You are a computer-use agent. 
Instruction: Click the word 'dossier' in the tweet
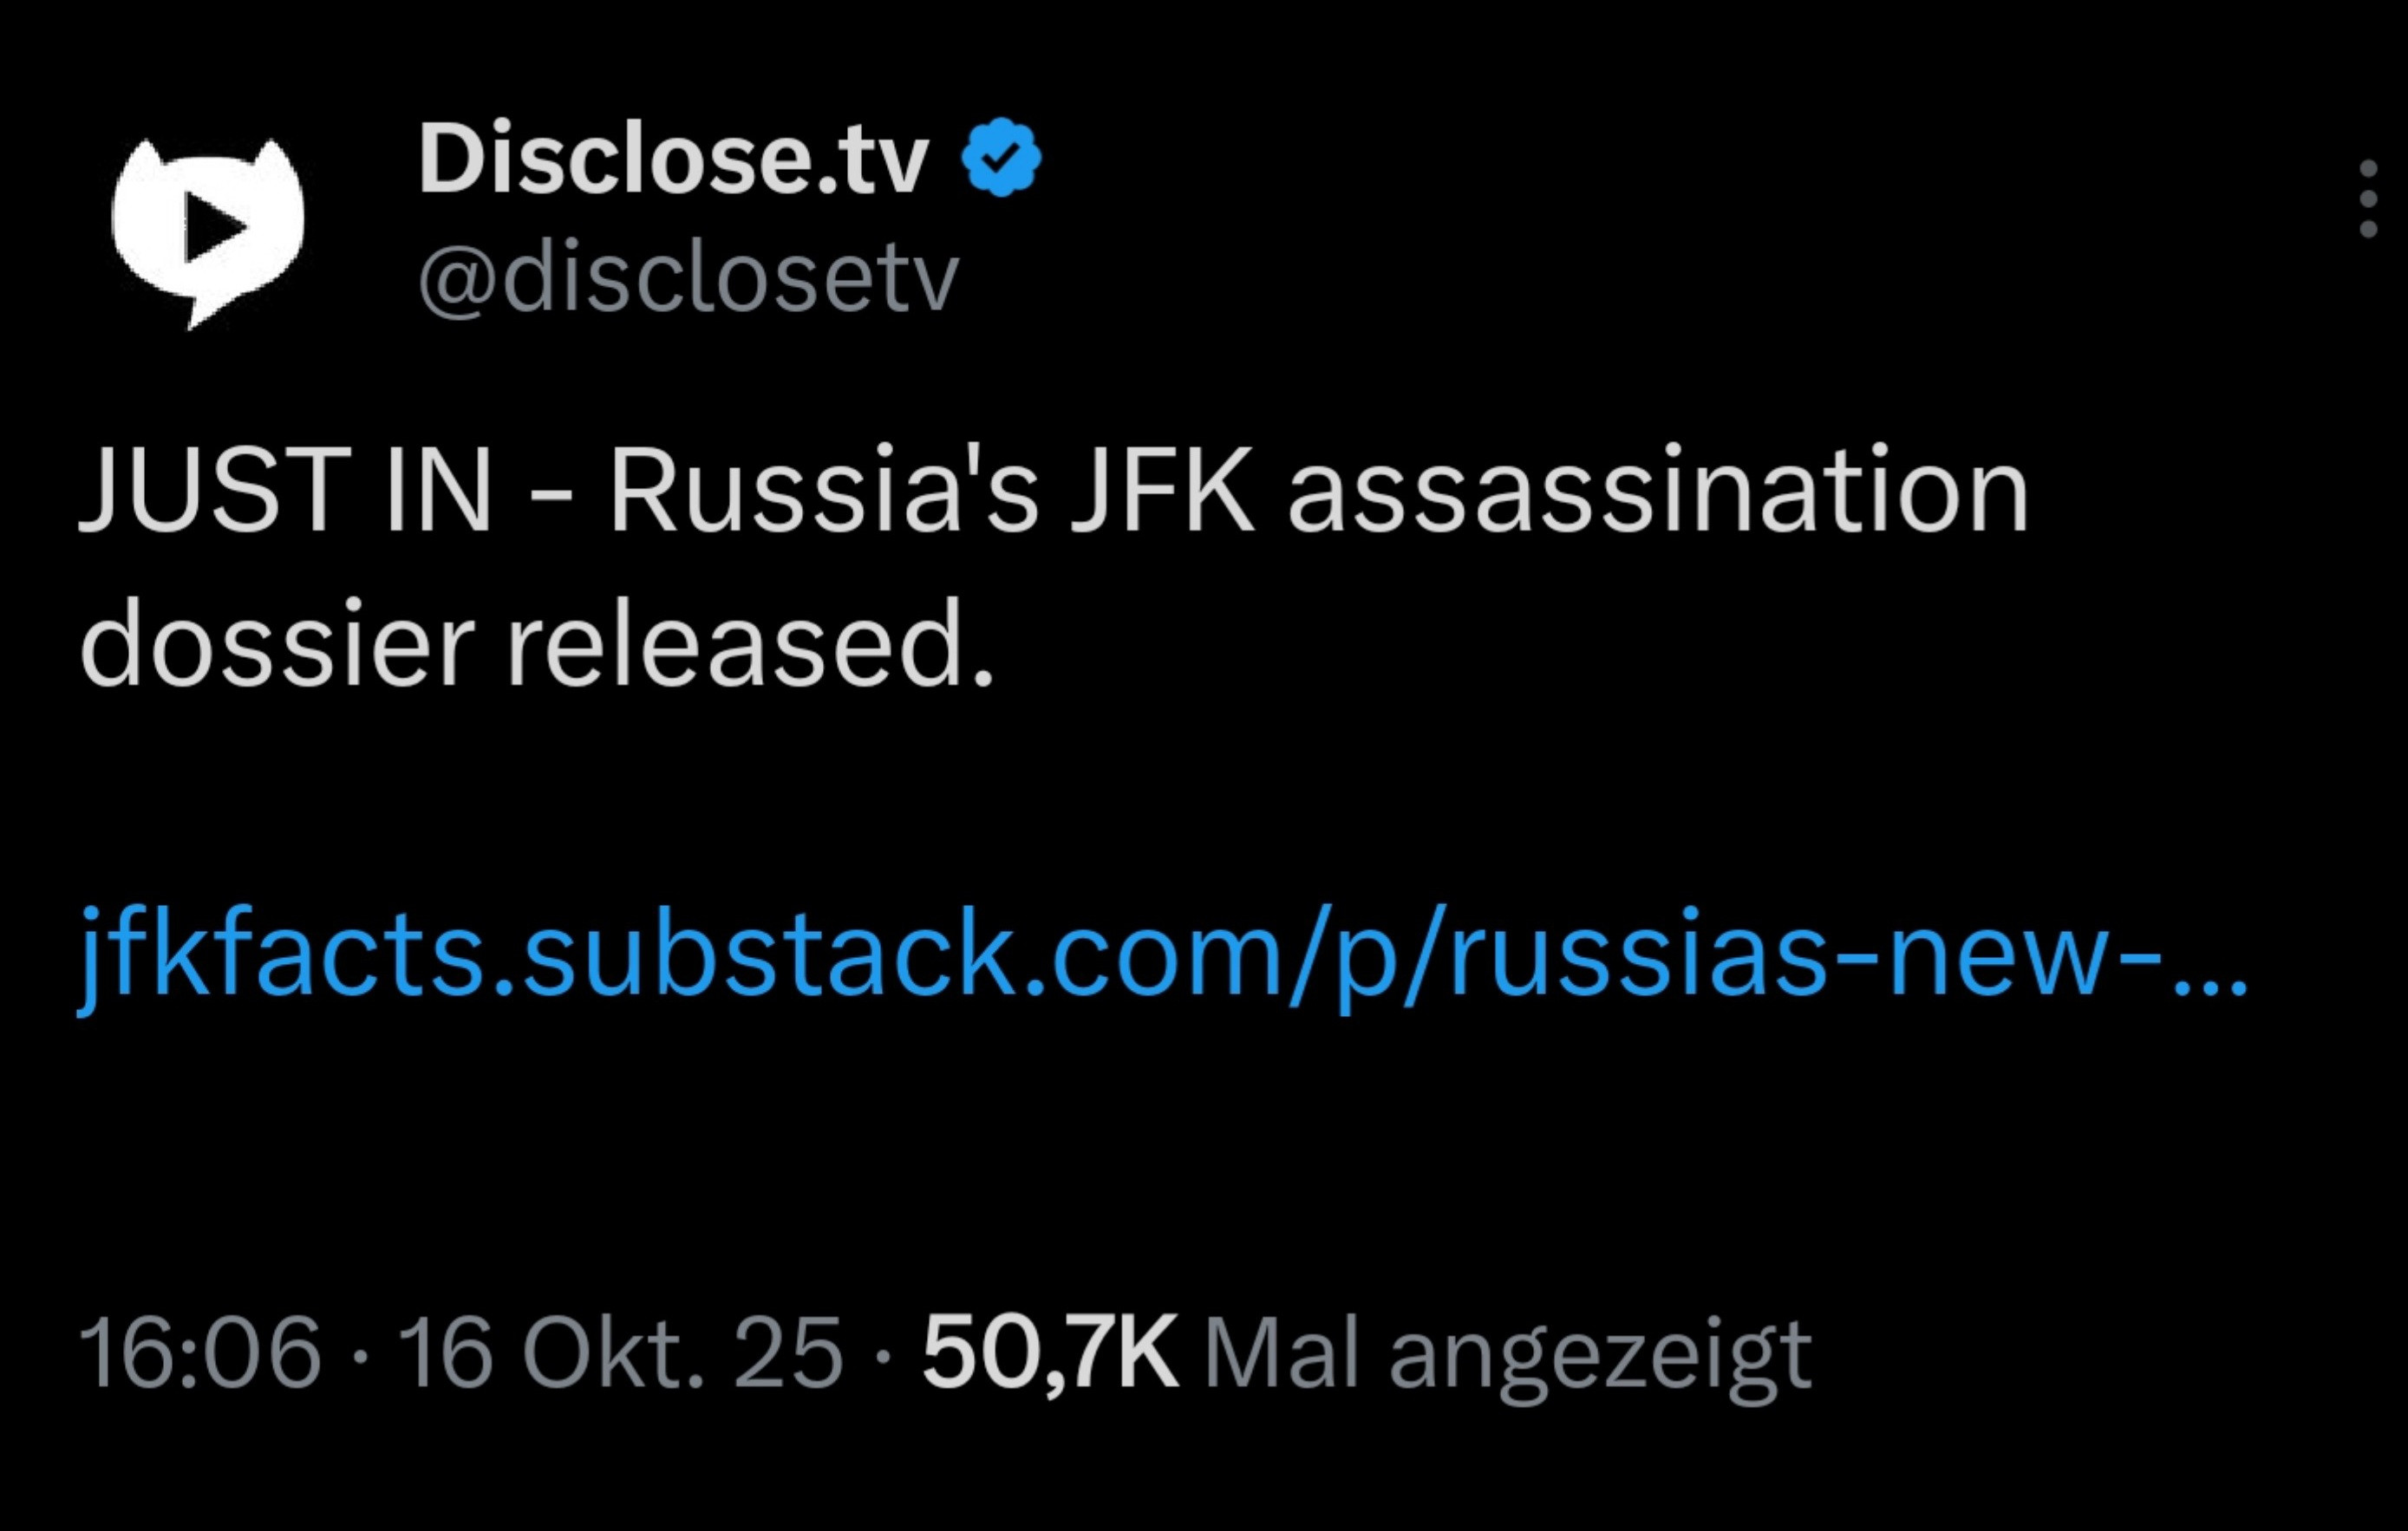click(277, 646)
